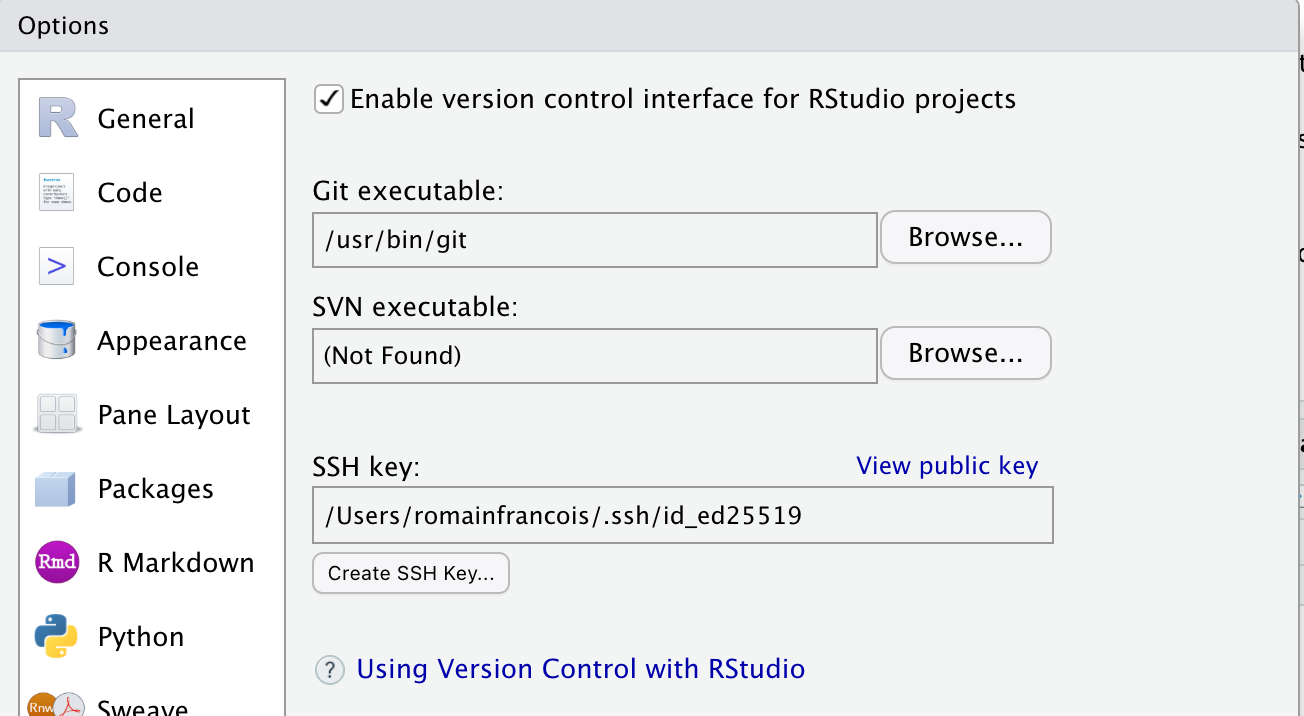Click Browse next to SVN executable

point(964,353)
